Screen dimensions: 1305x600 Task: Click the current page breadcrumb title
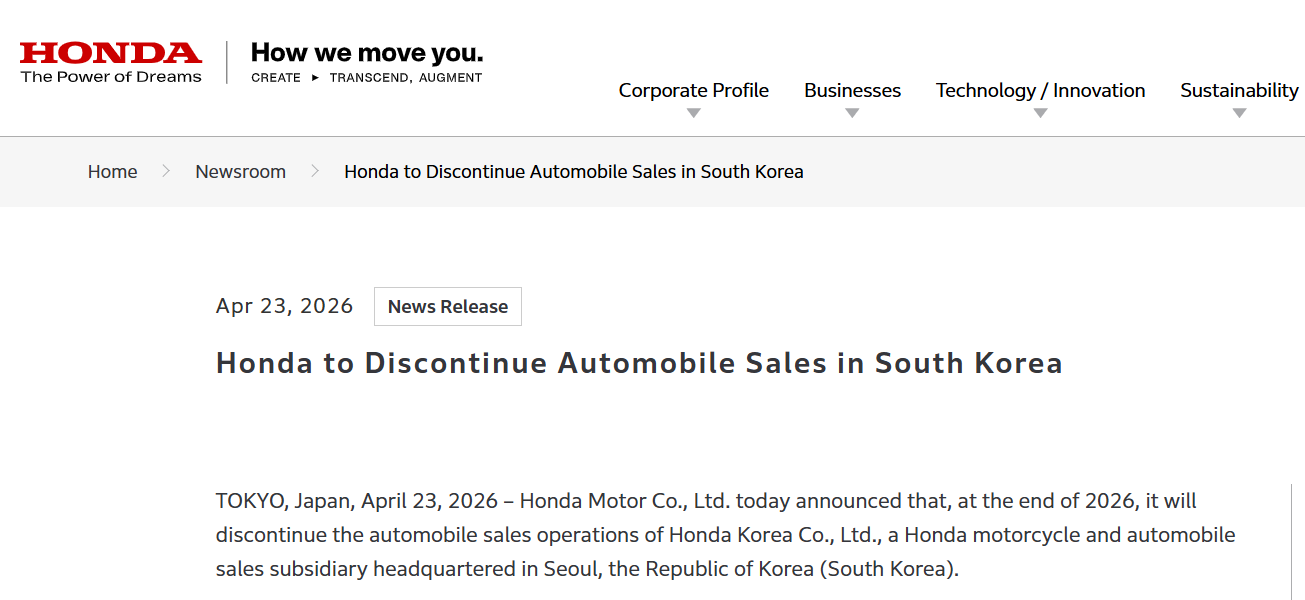(x=573, y=171)
